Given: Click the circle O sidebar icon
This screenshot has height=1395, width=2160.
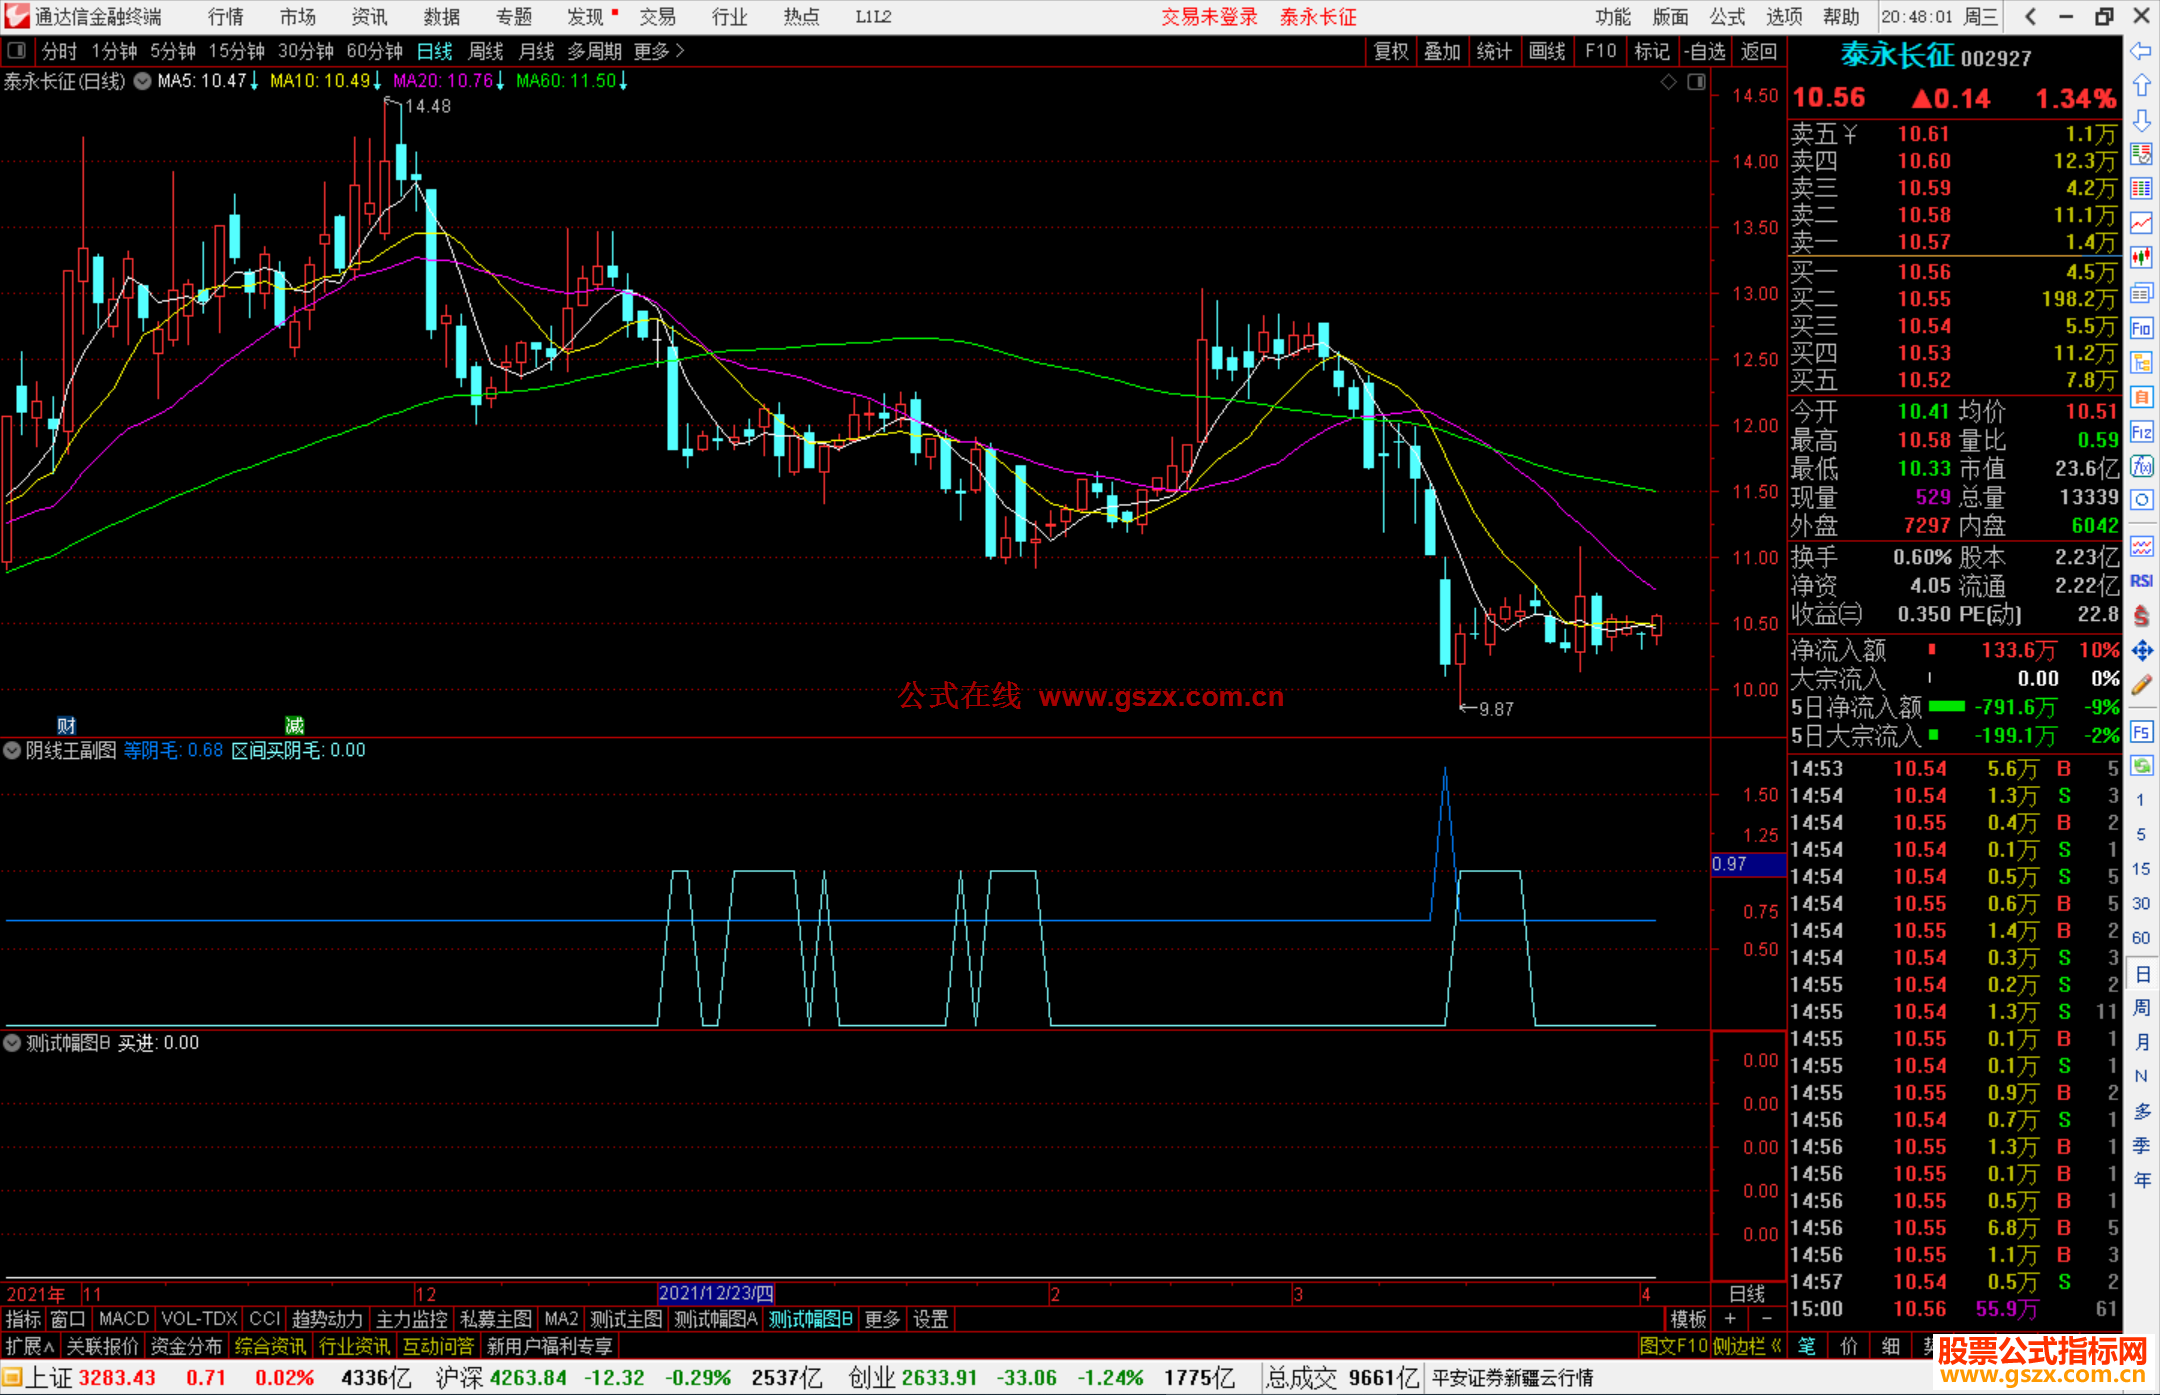Looking at the screenshot, I should [x=2141, y=500].
